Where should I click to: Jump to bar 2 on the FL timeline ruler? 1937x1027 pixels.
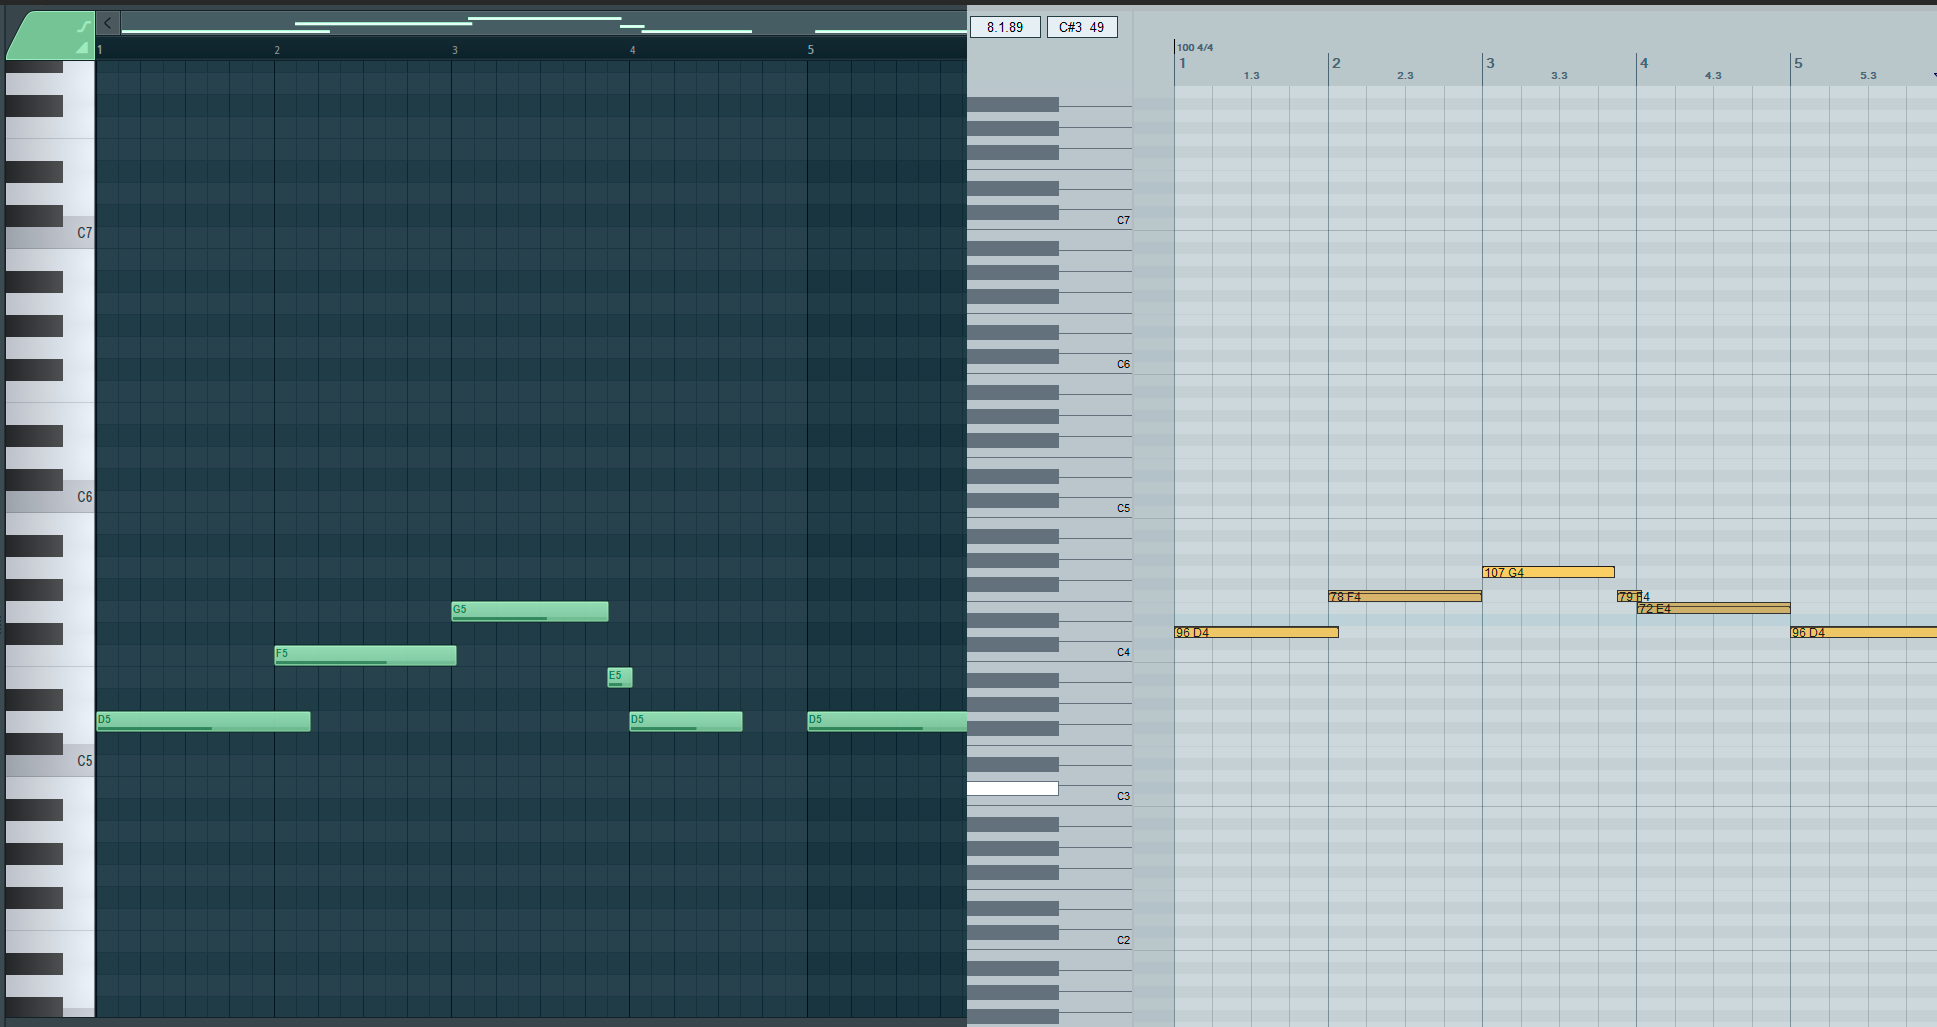tap(277, 50)
